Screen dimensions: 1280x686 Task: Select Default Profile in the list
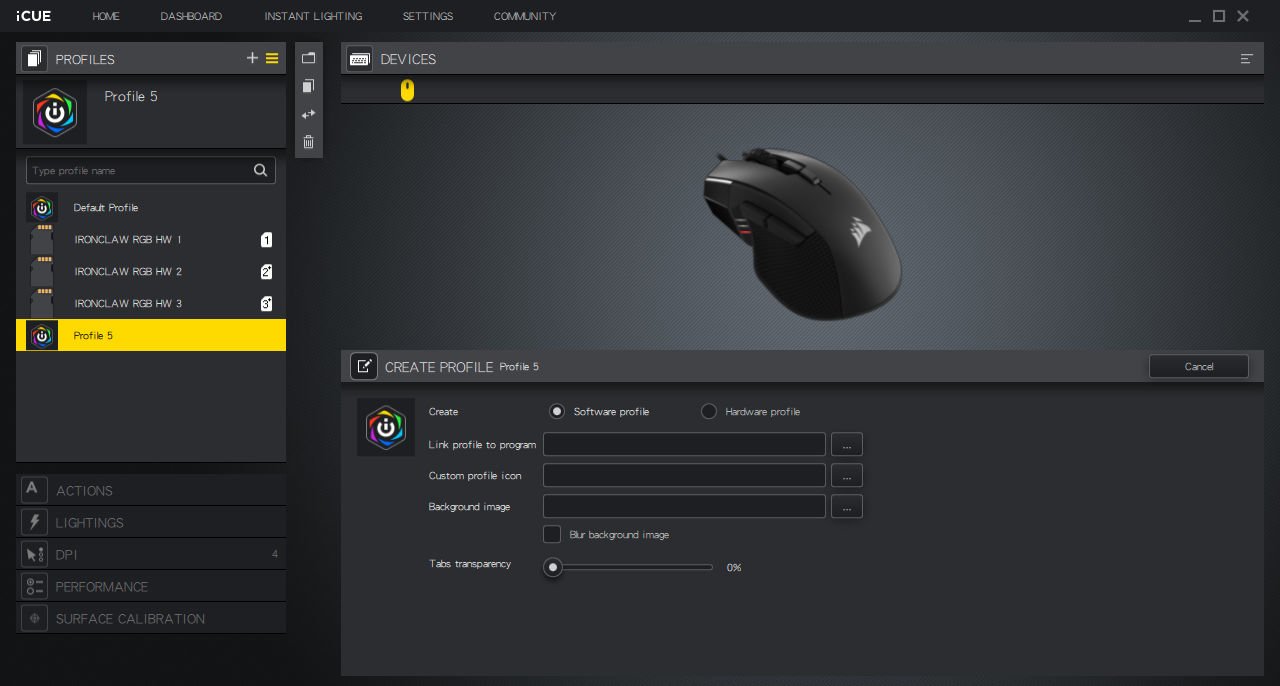[x=151, y=208]
